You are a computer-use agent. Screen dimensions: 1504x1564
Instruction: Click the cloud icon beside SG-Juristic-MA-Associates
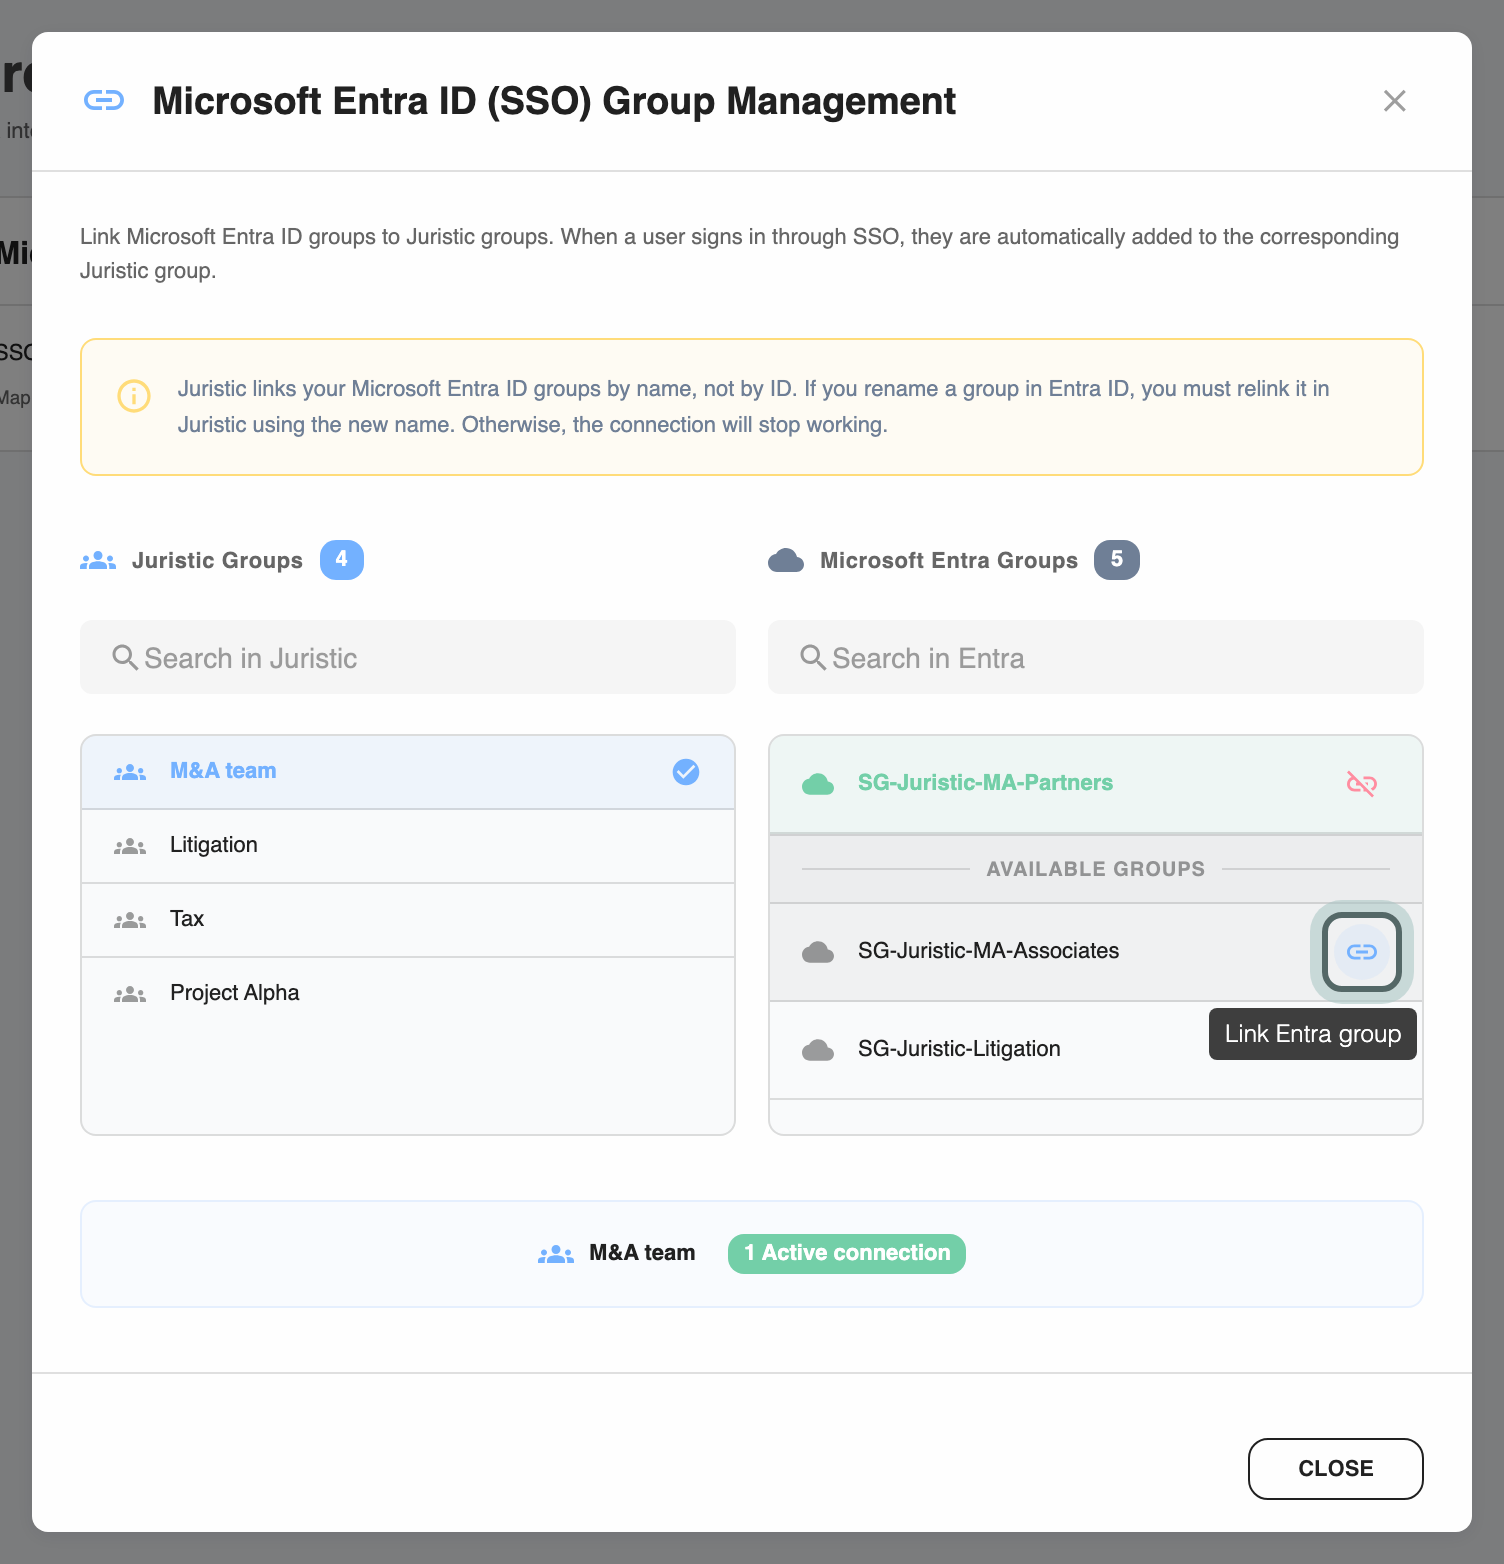tap(818, 952)
